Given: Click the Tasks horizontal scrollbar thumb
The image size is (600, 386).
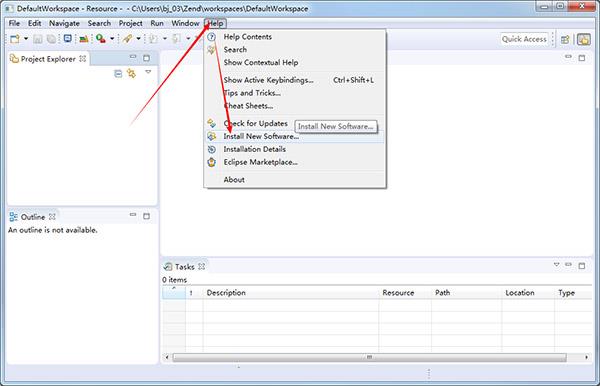Looking at the screenshot, I should [370, 357].
